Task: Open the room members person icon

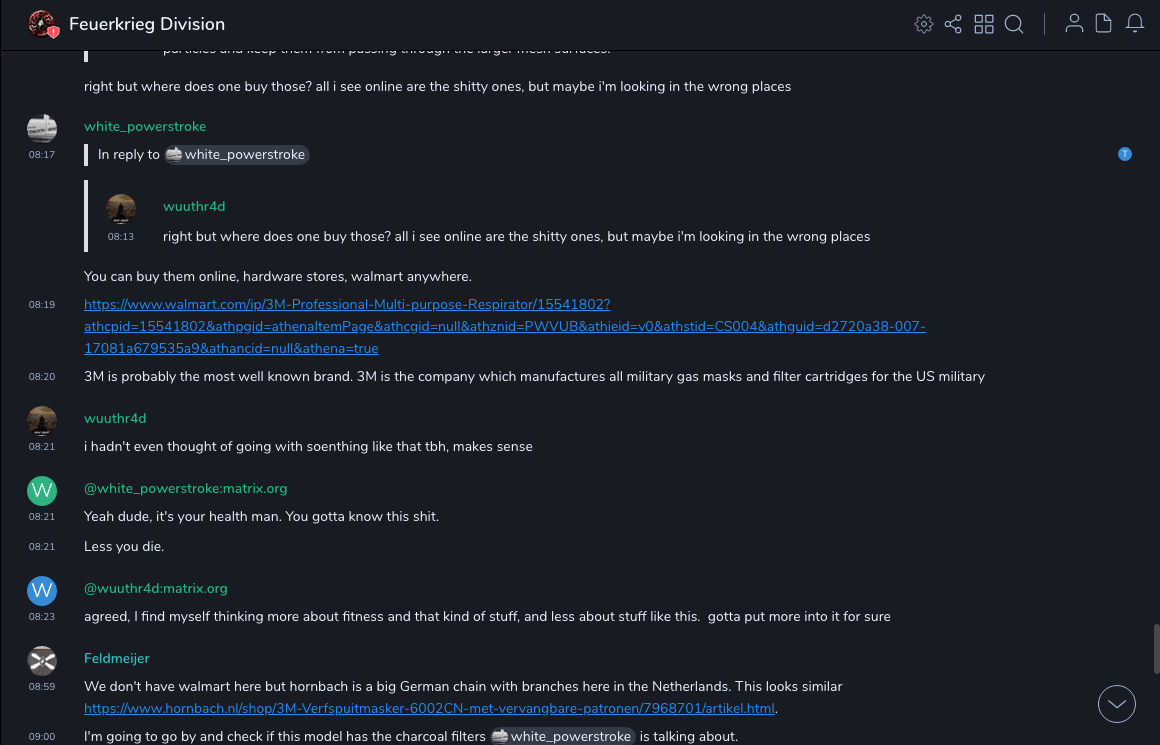Action: pos(1074,24)
